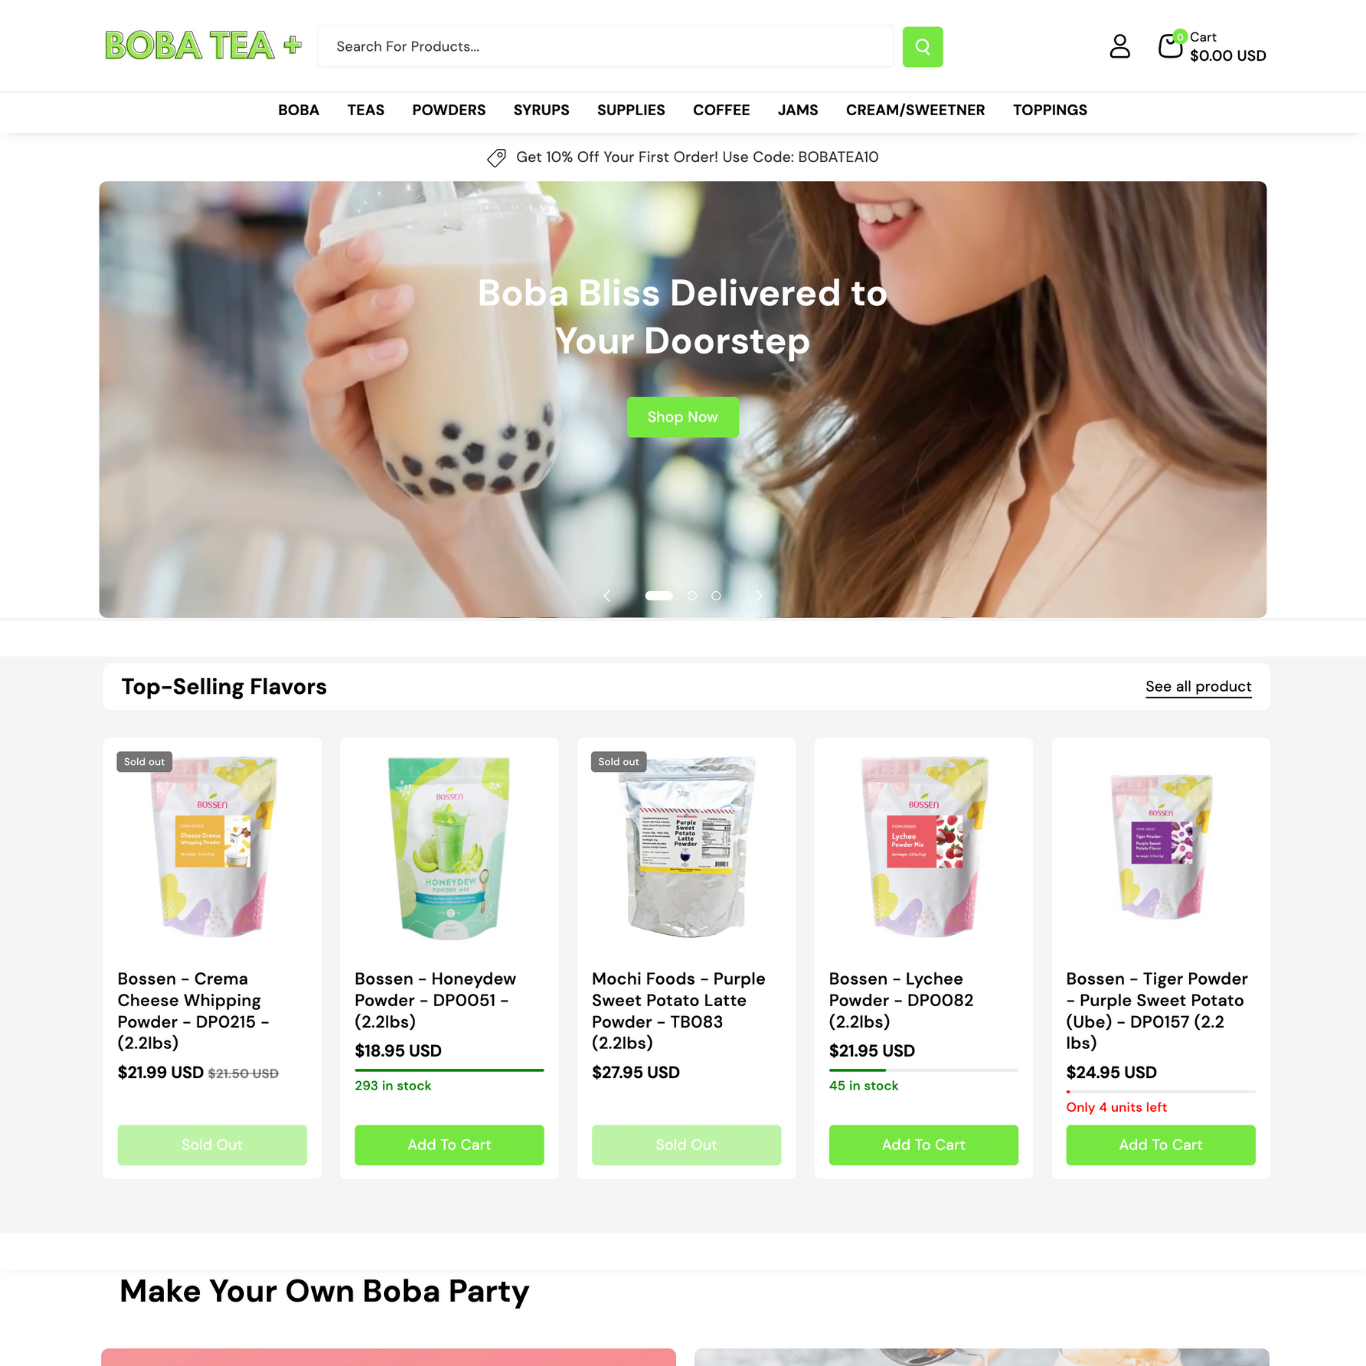Click the Boba Tea + logo

point(203,46)
